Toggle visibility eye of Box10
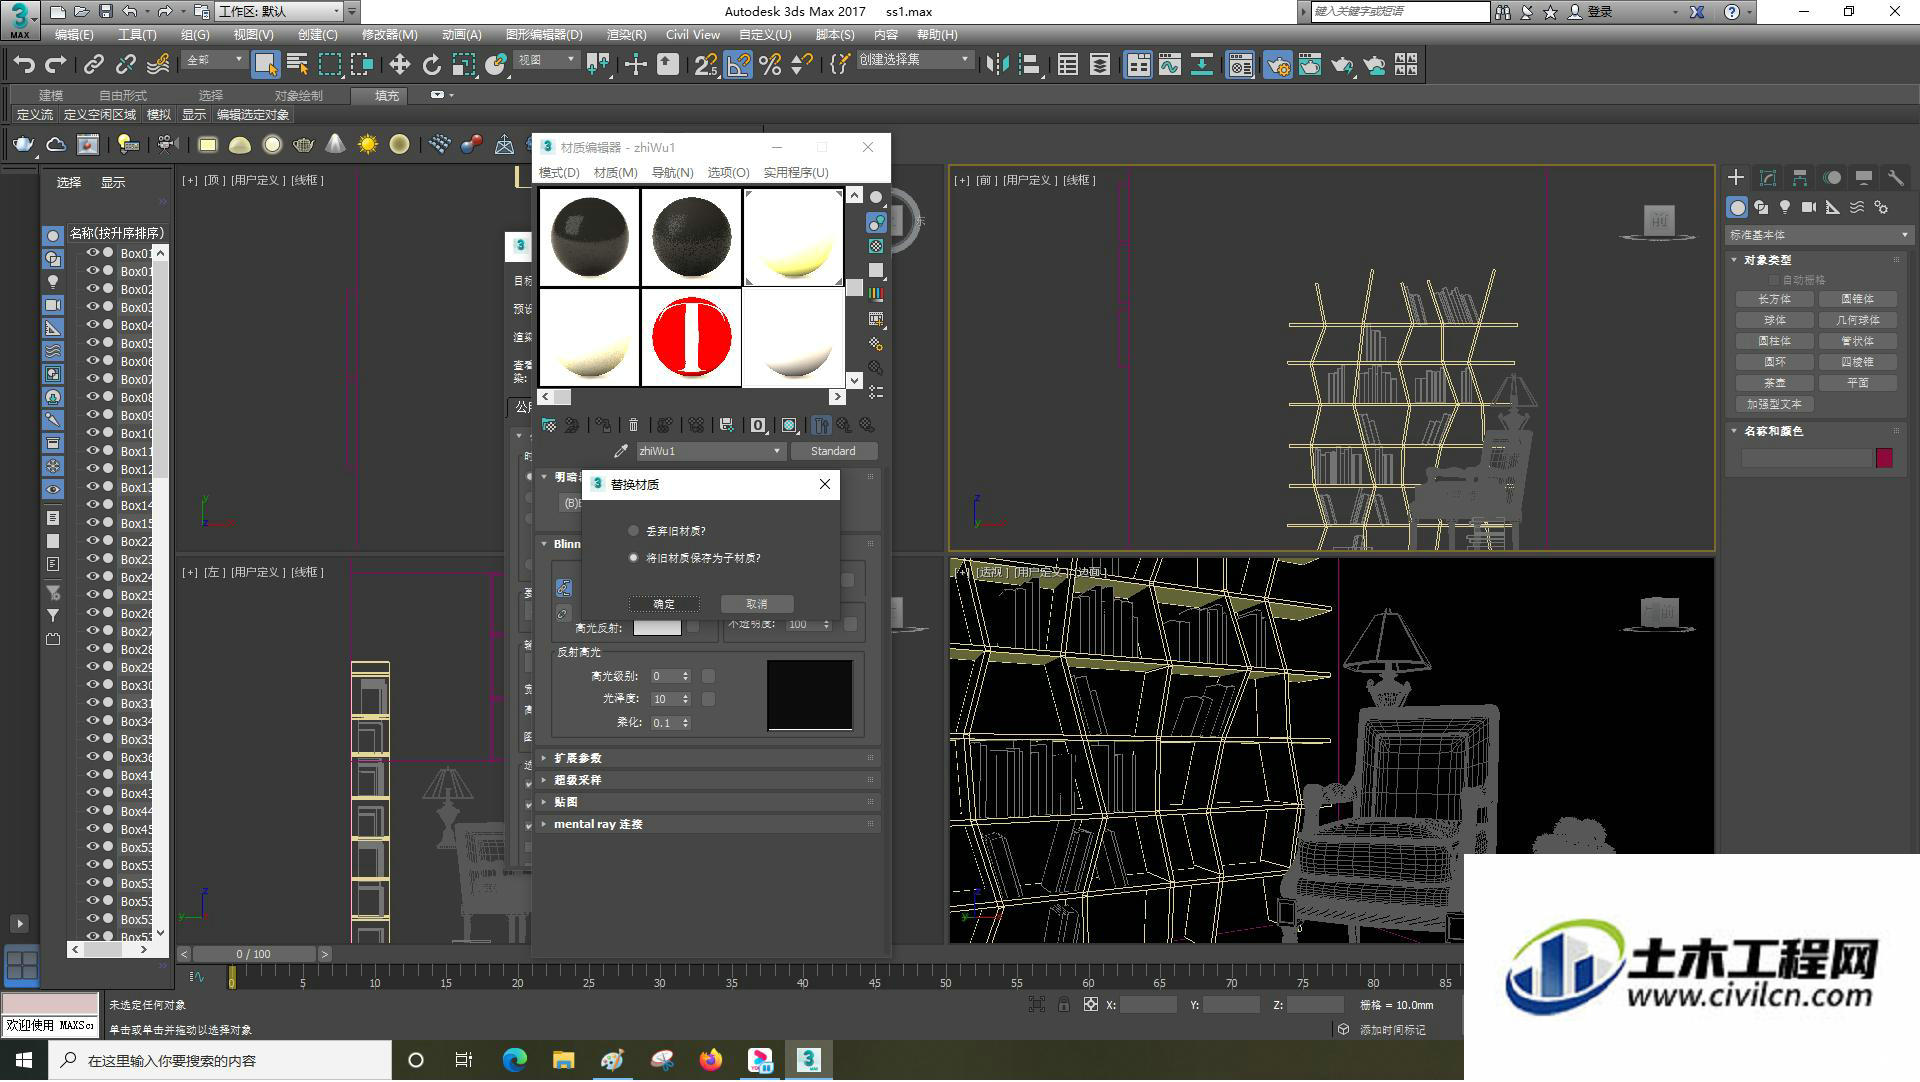 [x=93, y=433]
